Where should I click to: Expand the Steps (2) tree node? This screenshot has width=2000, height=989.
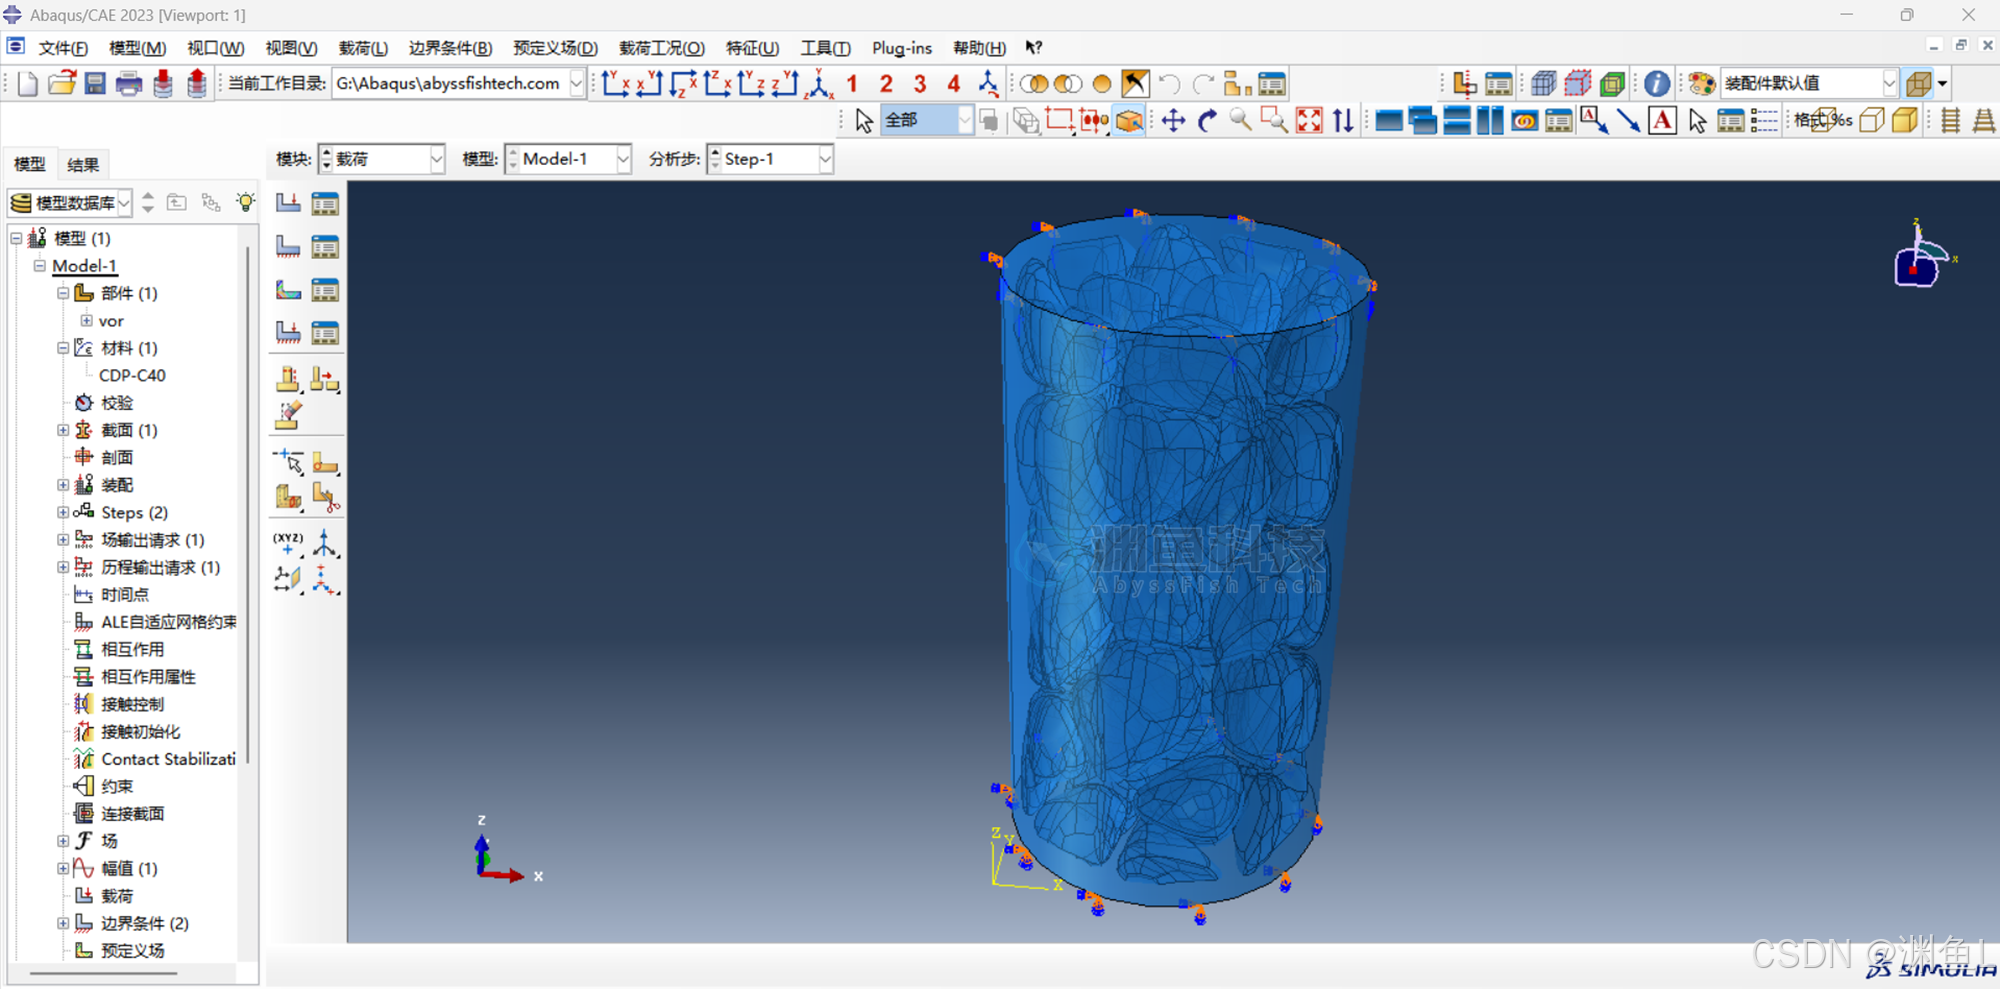(x=63, y=512)
